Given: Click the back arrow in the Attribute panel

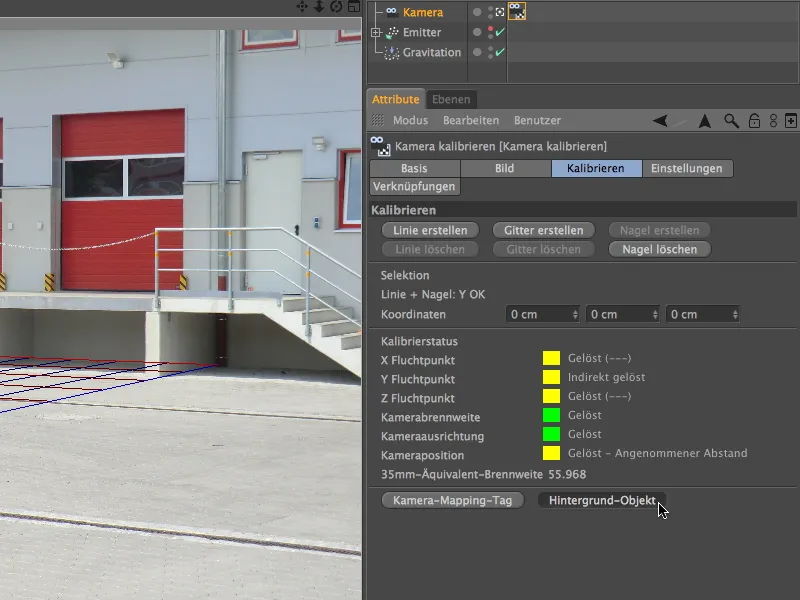Looking at the screenshot, I should click(x=659, y=121).
